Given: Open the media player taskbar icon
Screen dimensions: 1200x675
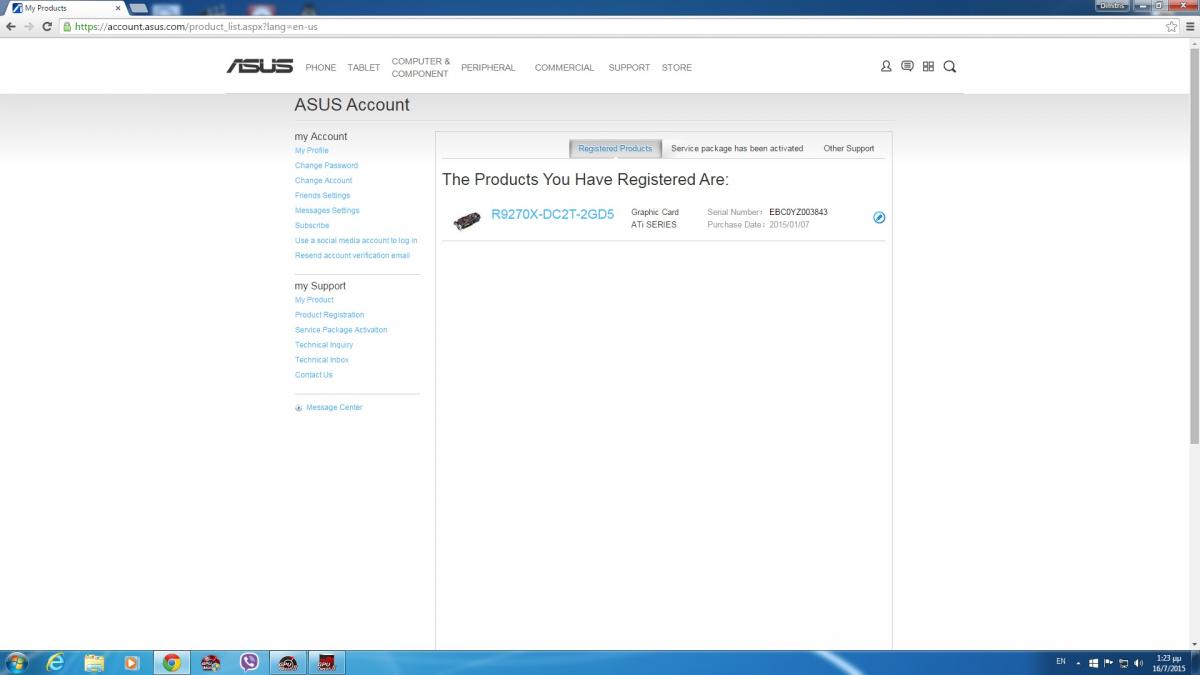Looking at the screenshot, I should (x=132, y=662).
